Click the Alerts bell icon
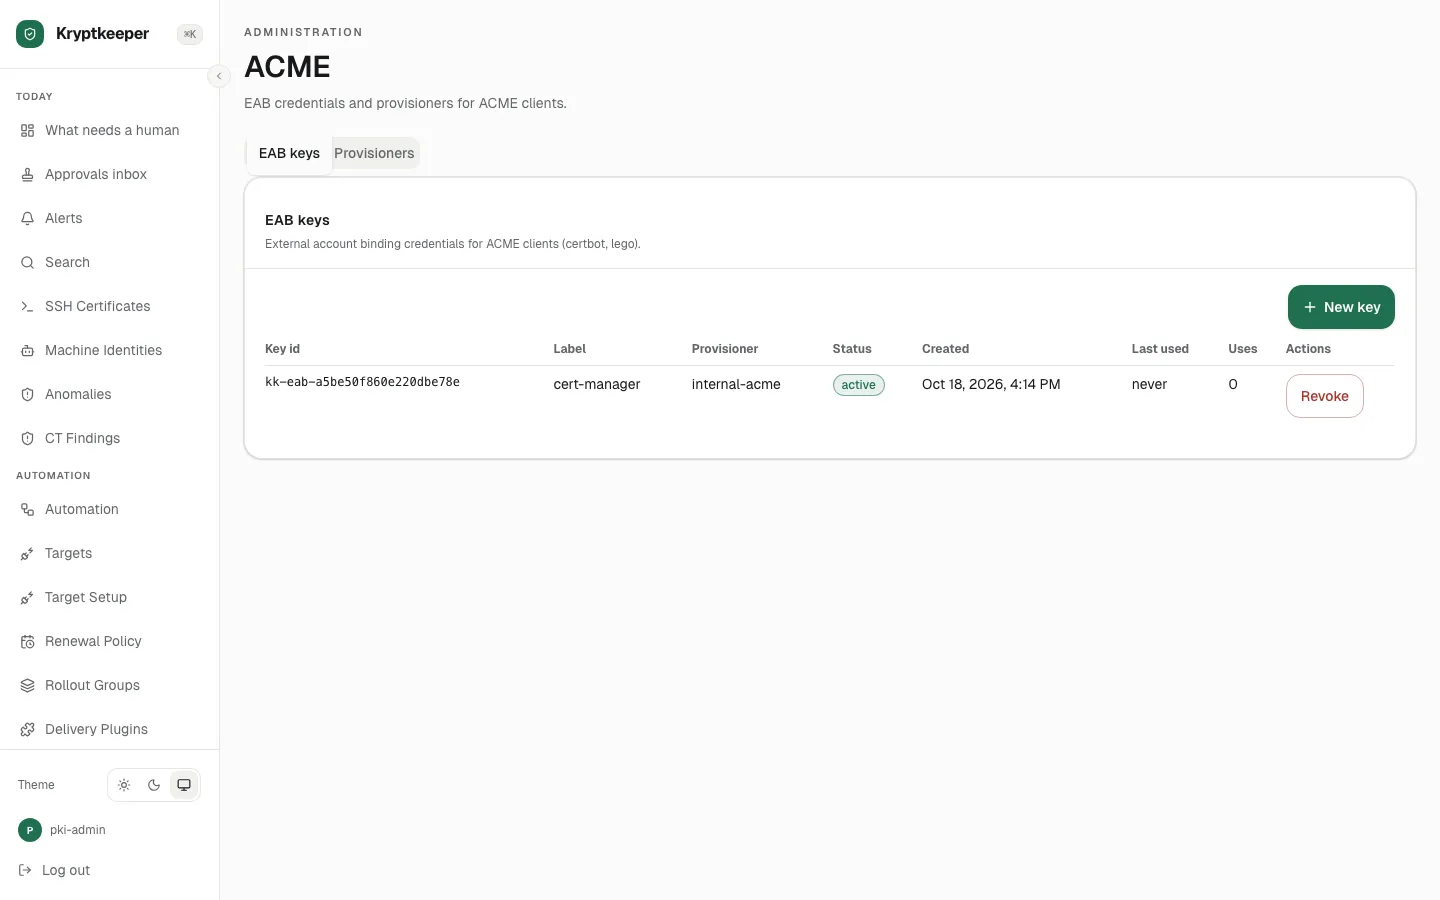Viewport: 1440px width, 900px height. click(x=28, y=219)
